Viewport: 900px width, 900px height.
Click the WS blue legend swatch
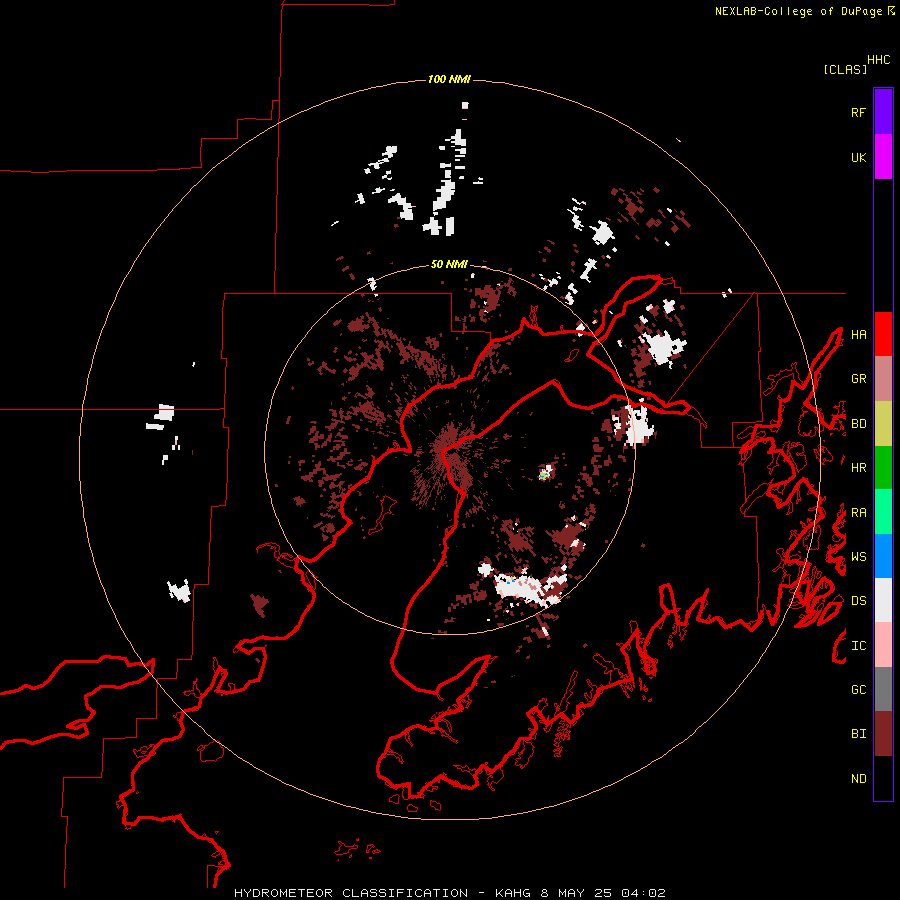(x=883, y=556)
